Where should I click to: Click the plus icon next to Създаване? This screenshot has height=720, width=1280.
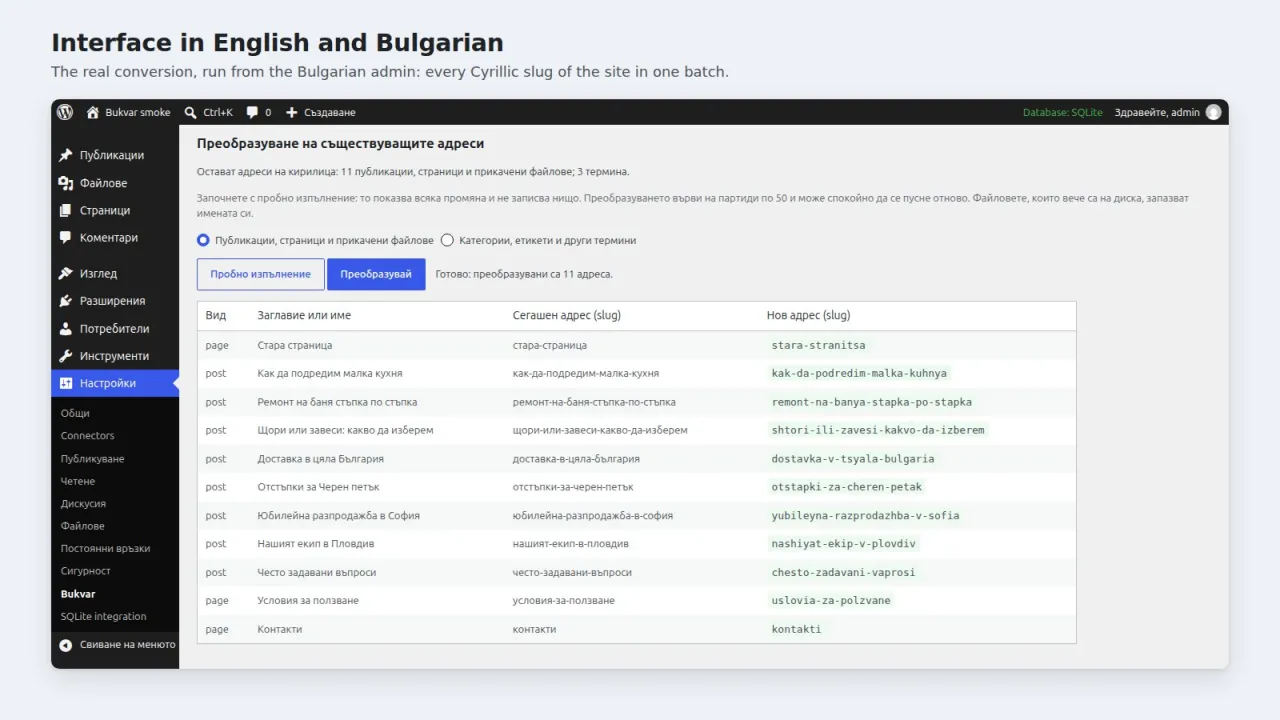click(292, 112)
